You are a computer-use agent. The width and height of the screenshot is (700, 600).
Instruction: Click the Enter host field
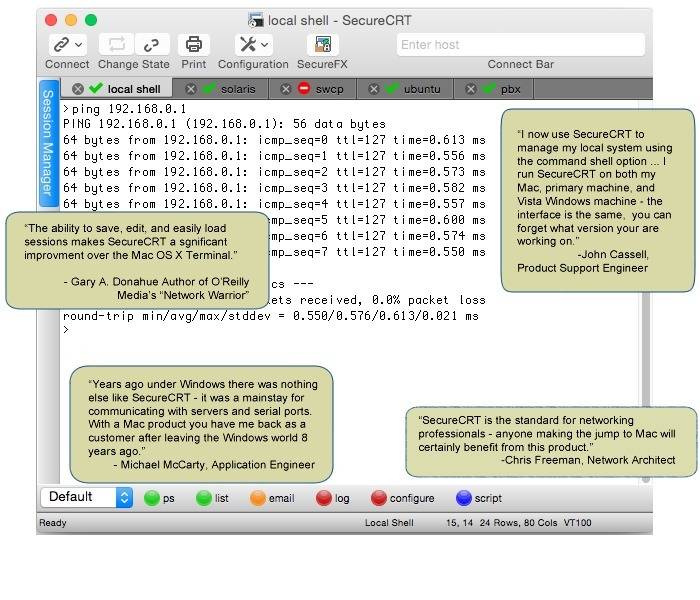click(521, 45)
